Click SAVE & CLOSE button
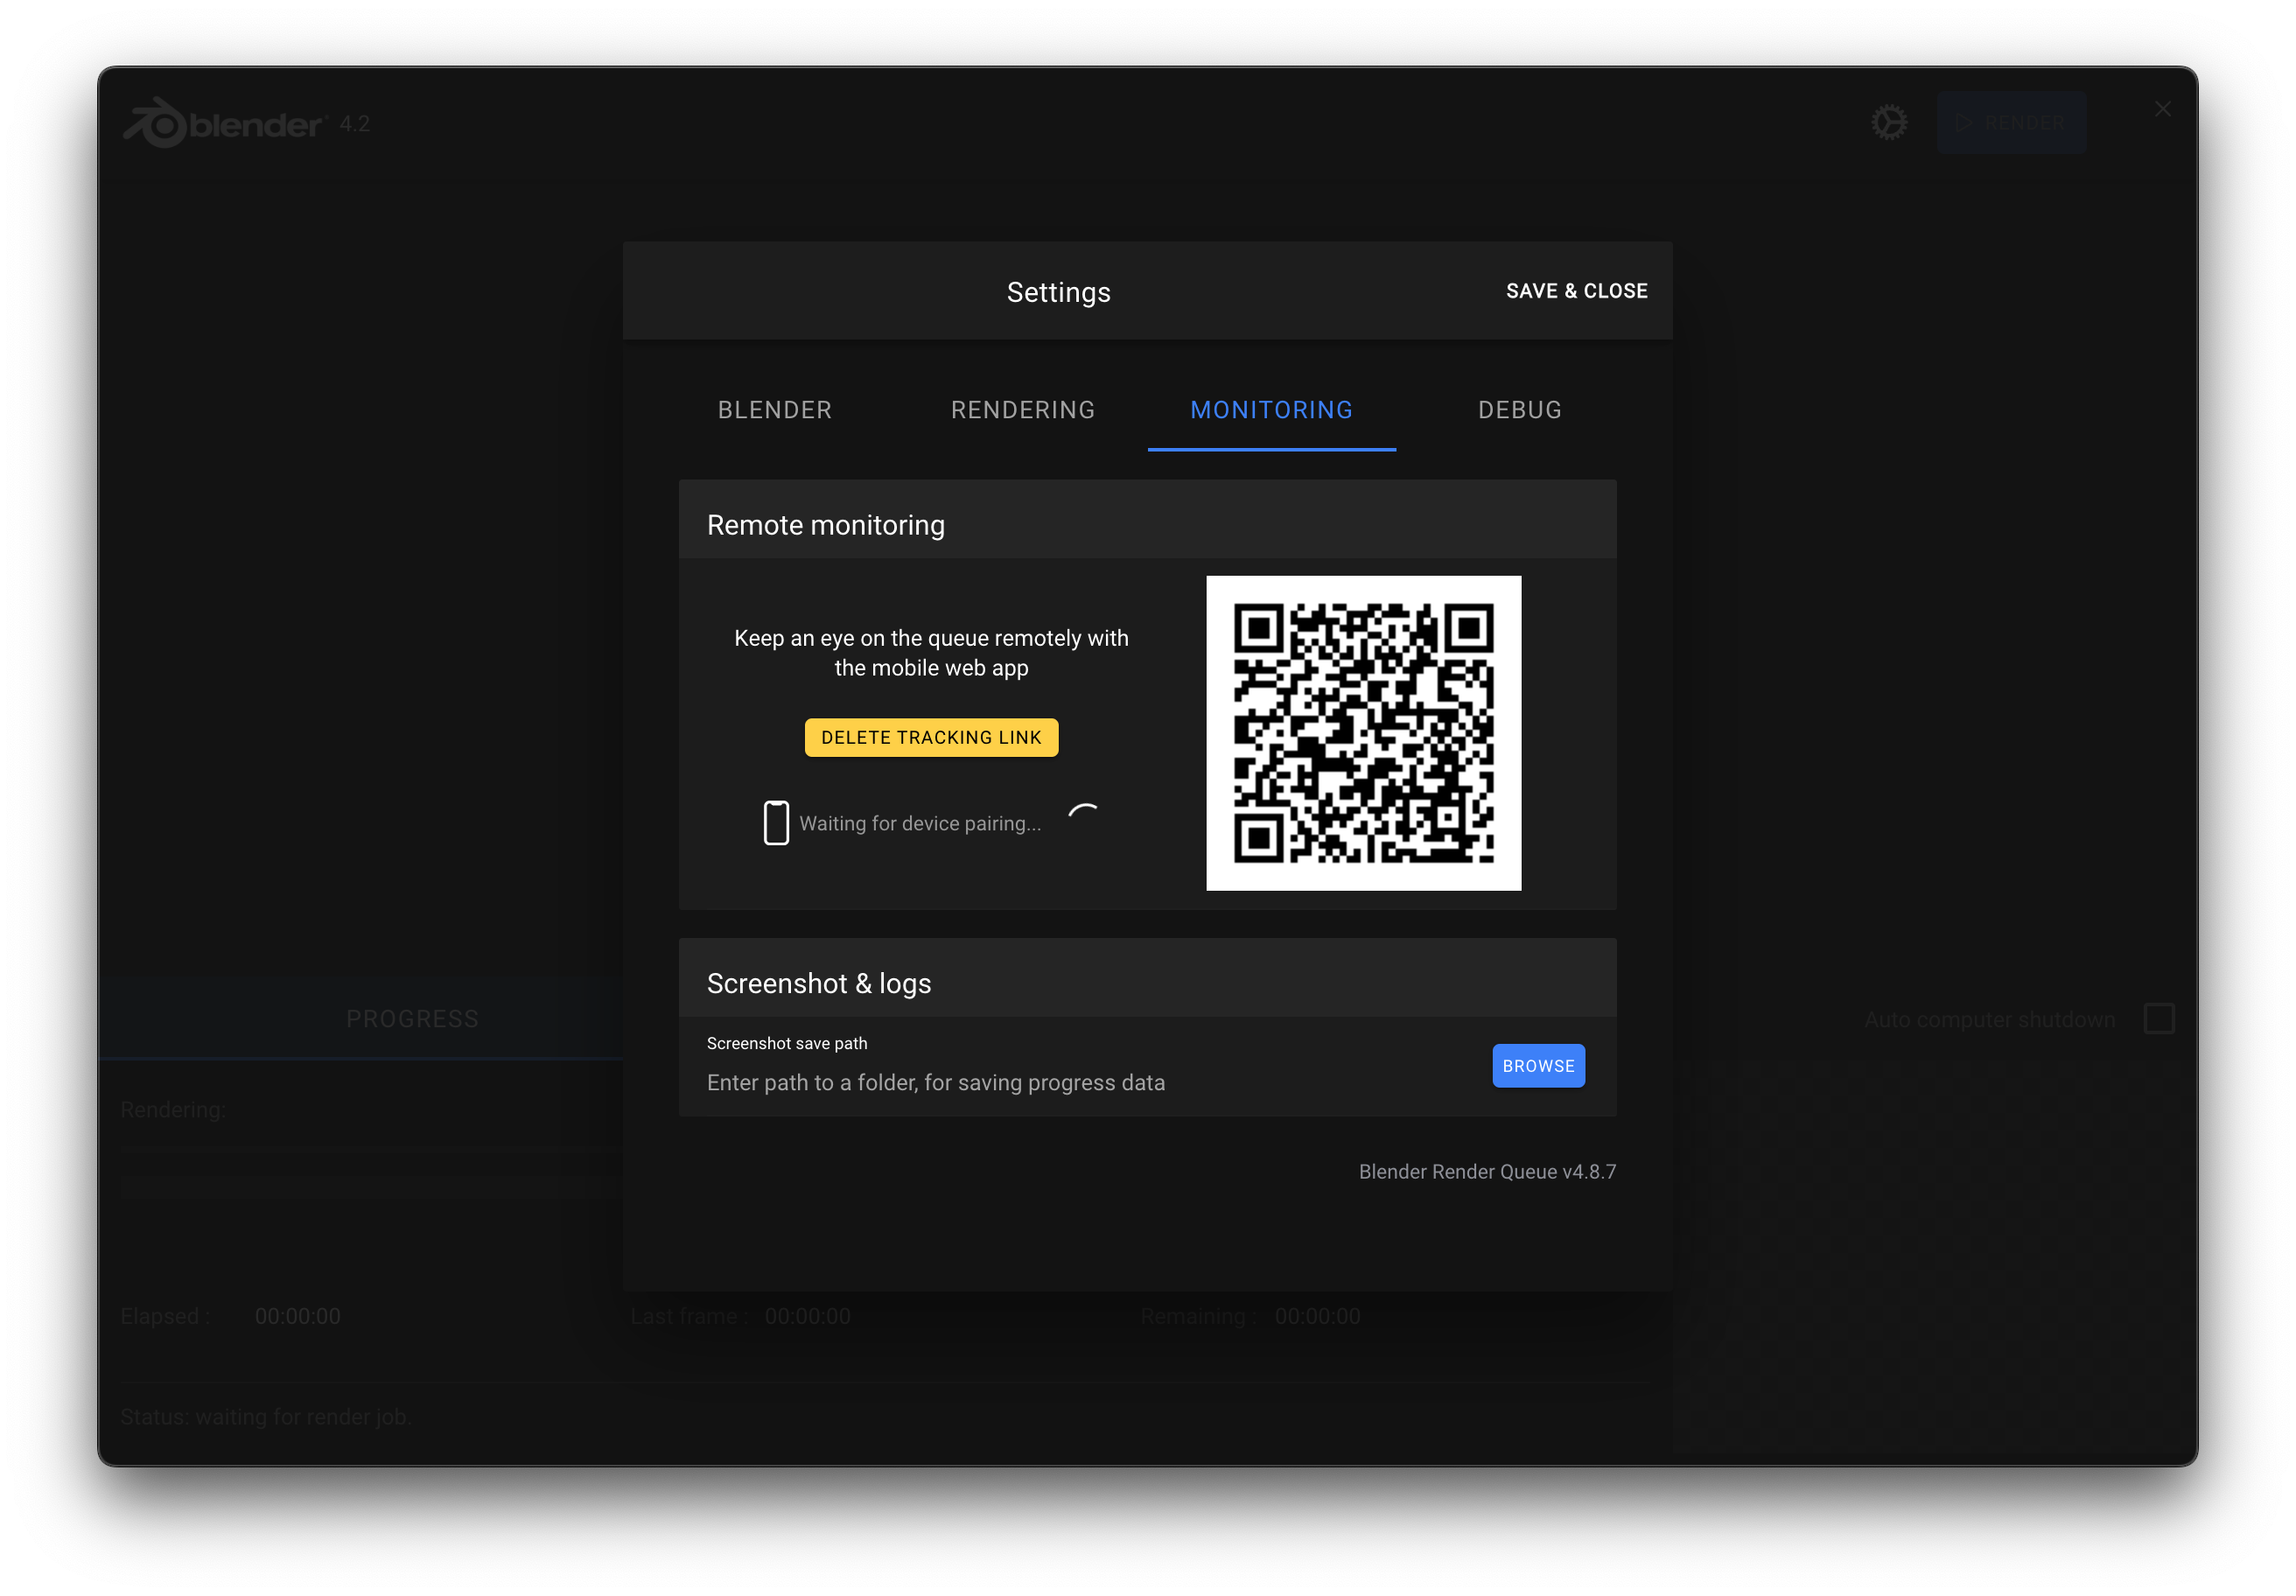Viewport: 2296px width, 1596px height. (x=1578, y=291)
